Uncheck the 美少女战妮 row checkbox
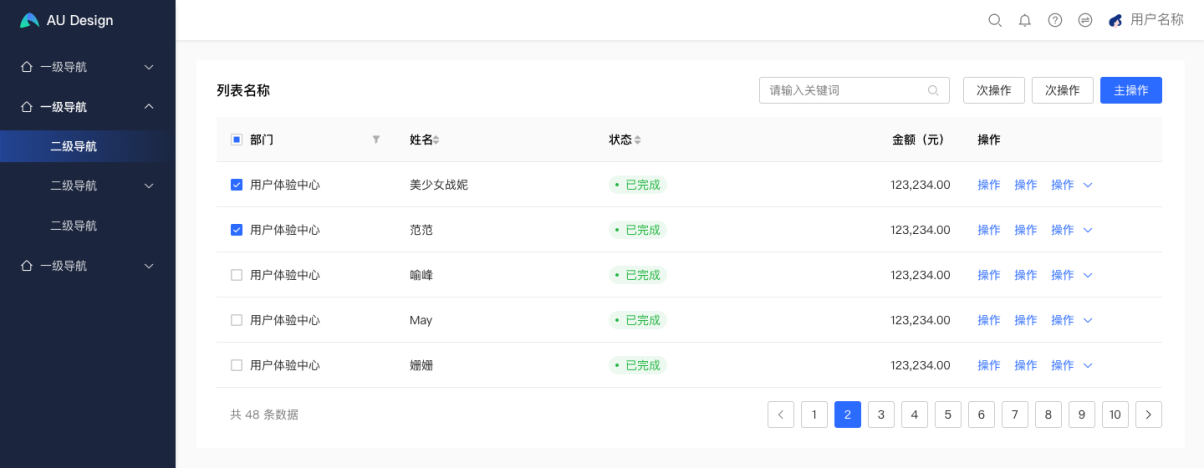 point(237,185)
